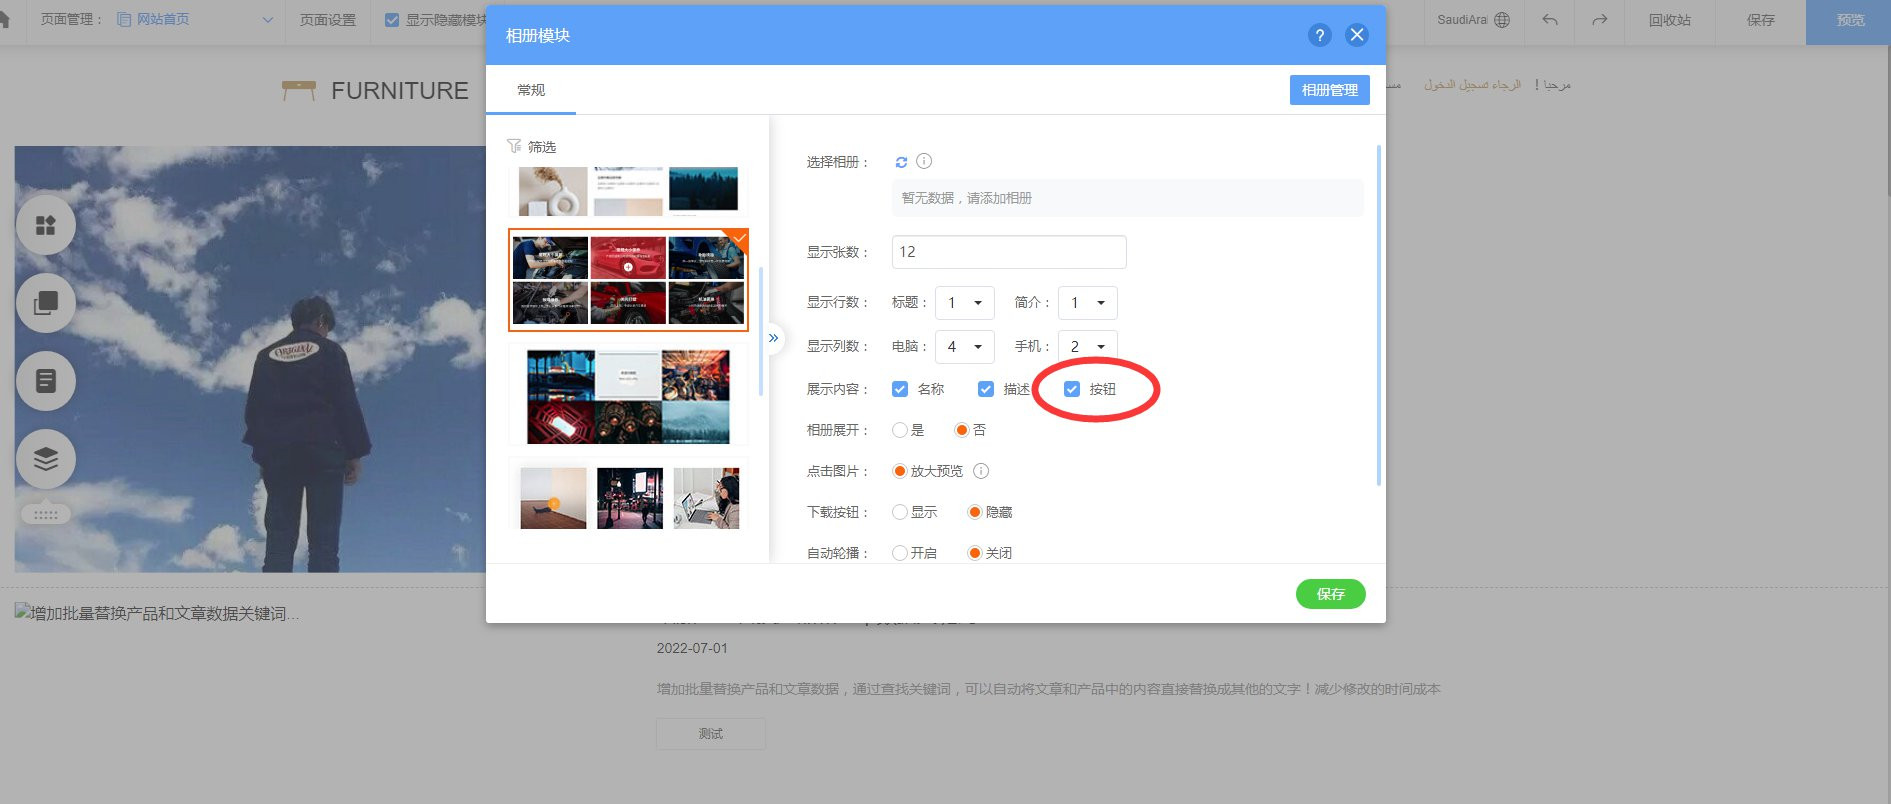Click the globe language icon
The width and height of the screenshot is (1891, 804).
tap(1502, 20)
